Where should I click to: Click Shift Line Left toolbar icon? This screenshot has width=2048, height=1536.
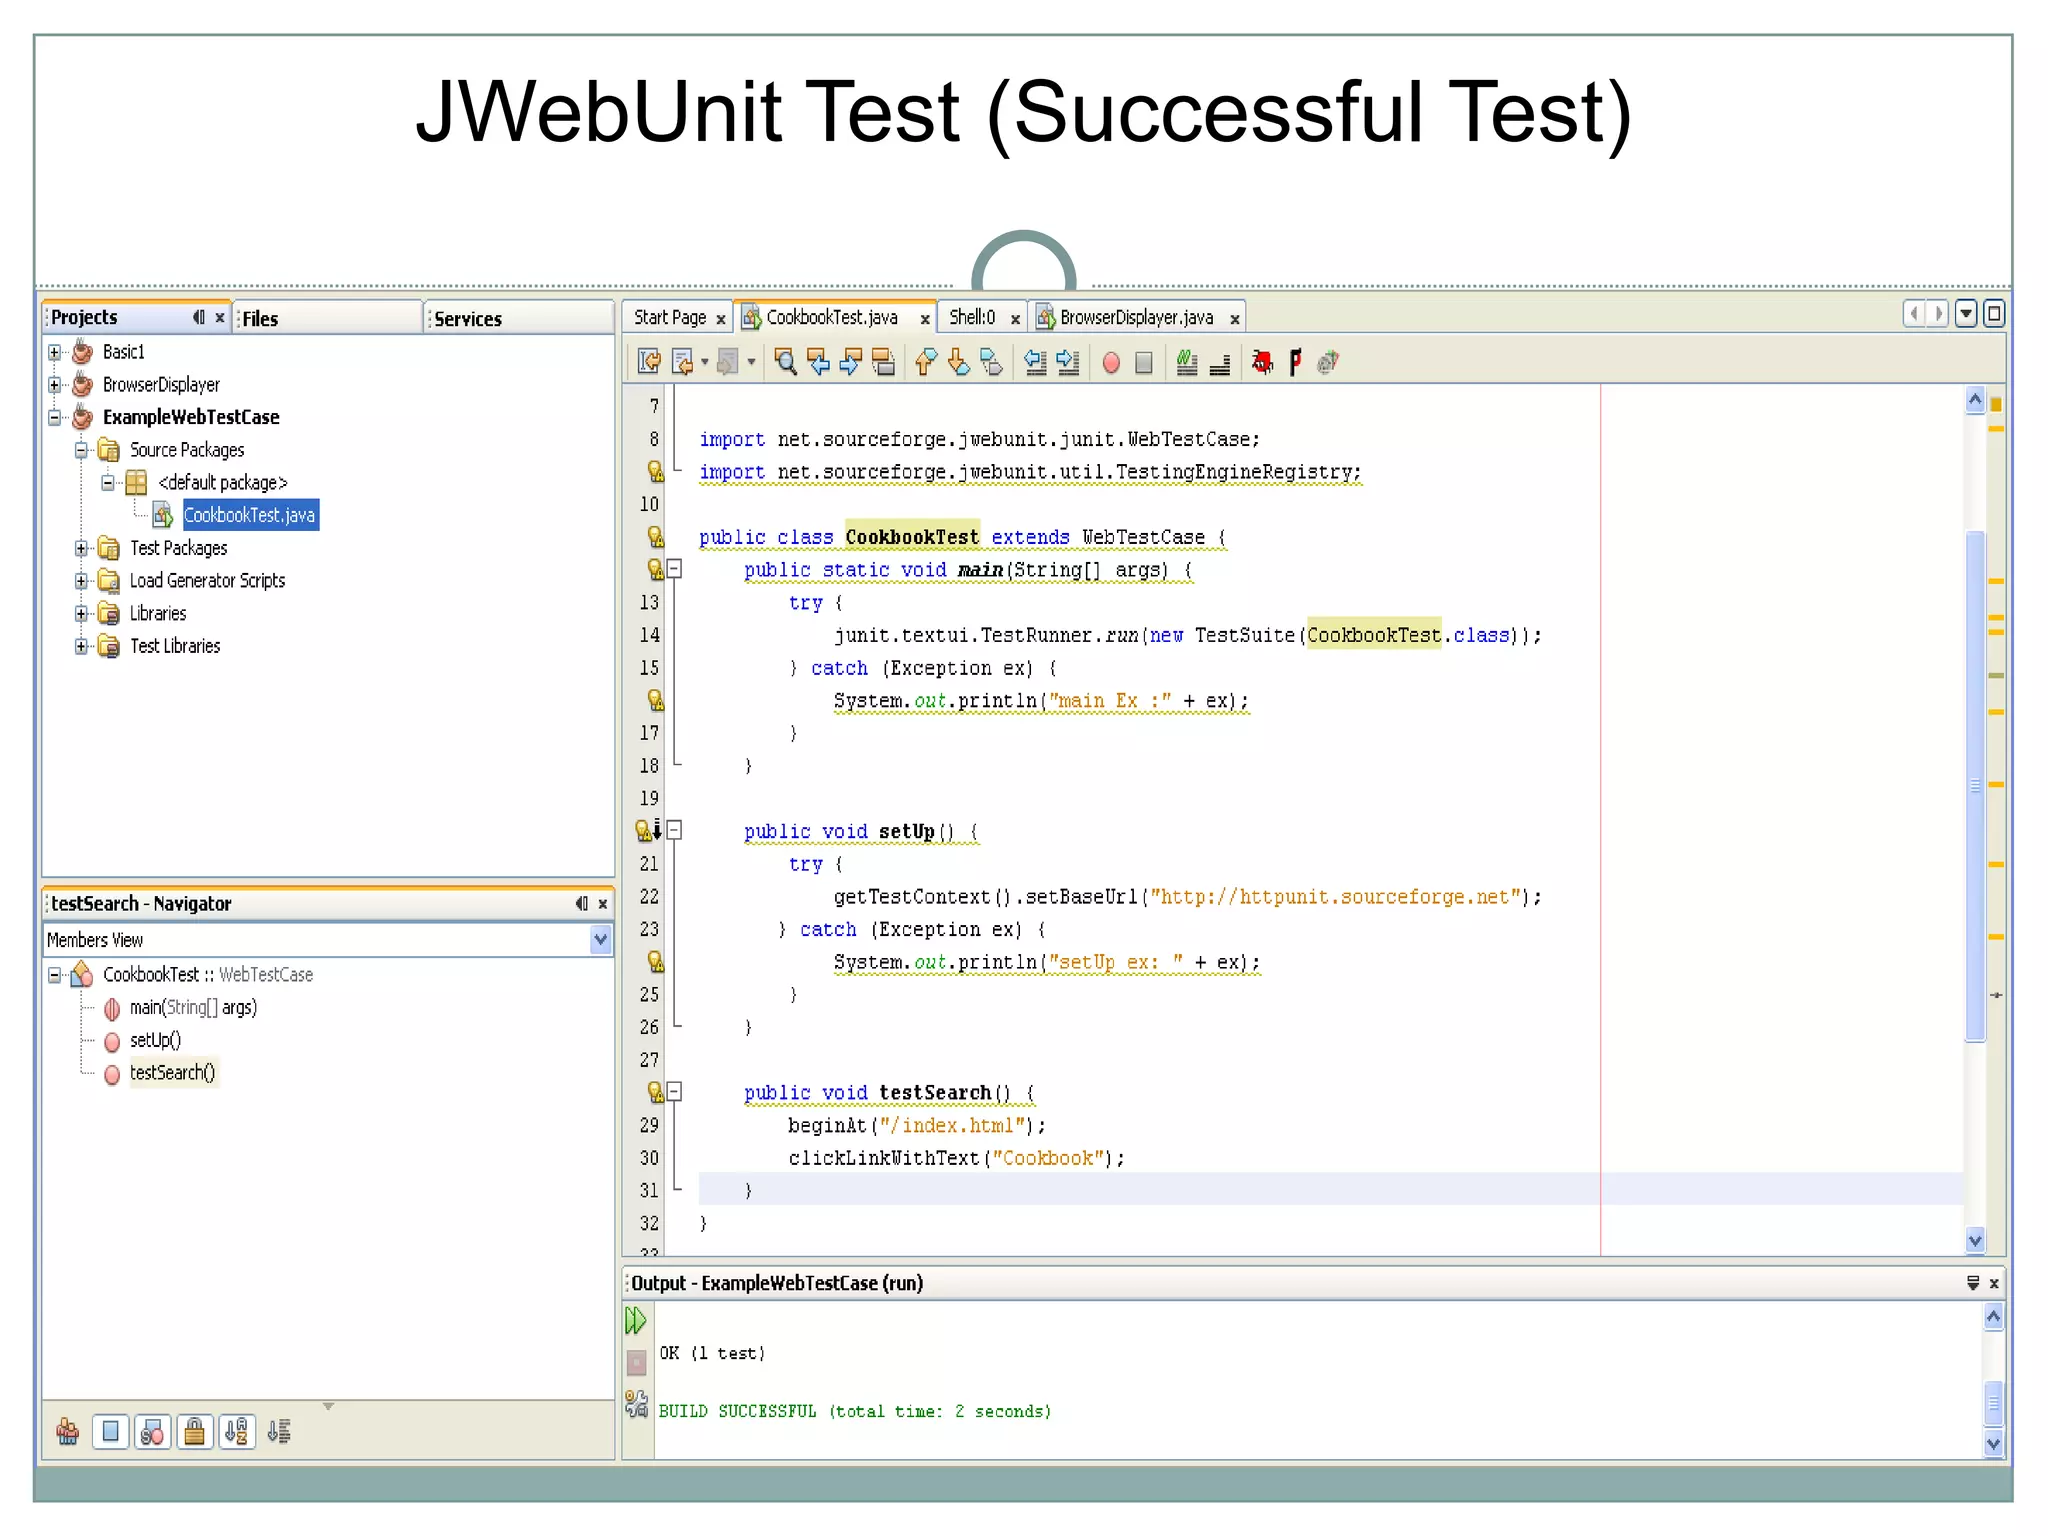[x=1035, y=362]
